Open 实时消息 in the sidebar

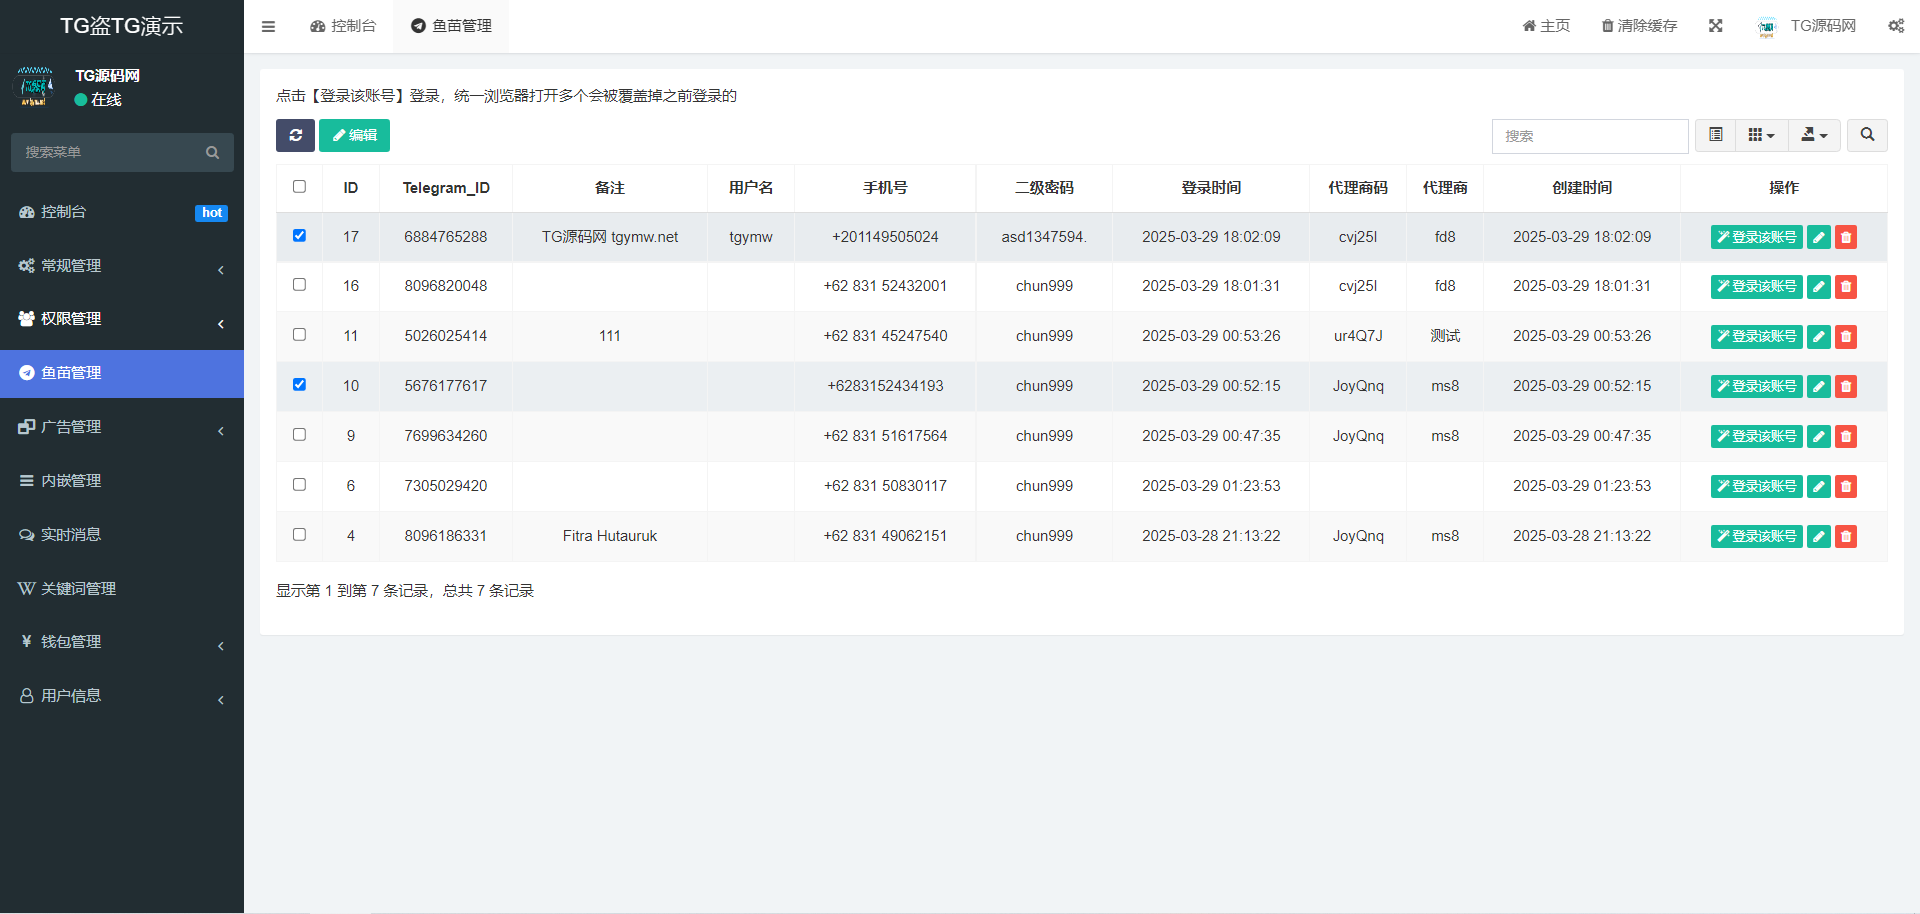[x=122, y=535]
